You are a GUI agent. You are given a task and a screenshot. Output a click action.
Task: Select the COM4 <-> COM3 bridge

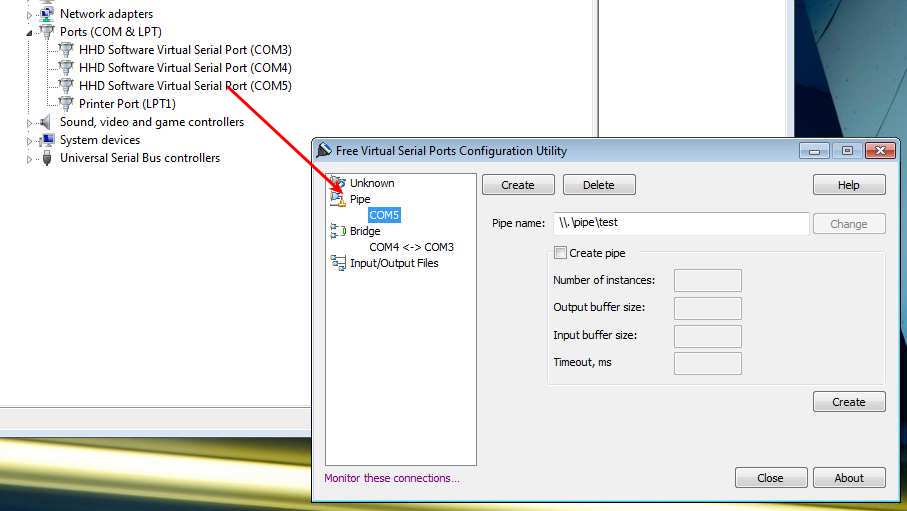[411, 247]
